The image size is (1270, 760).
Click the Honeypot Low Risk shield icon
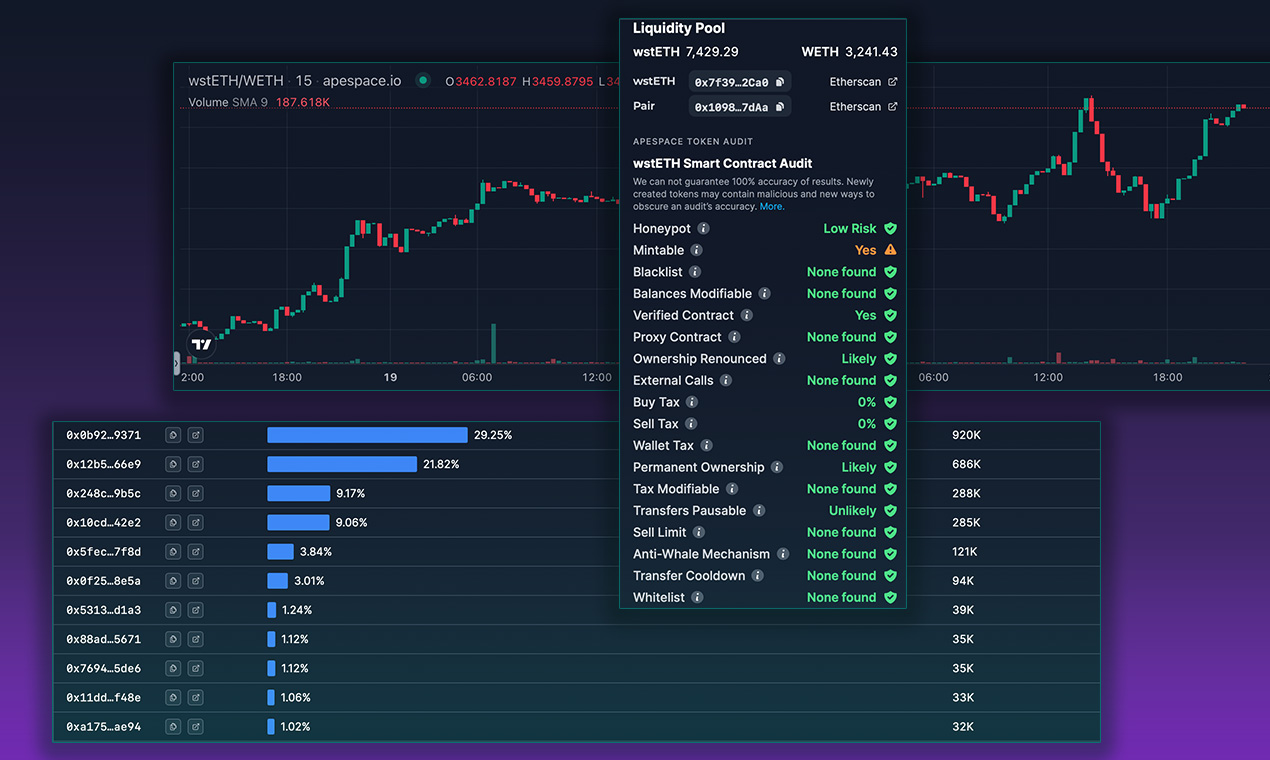890,229
